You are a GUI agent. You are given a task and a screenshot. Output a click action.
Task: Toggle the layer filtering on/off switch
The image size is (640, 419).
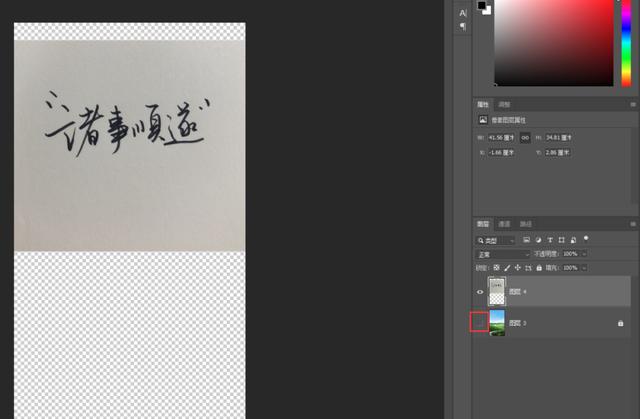pyautogui.click(x=586, y=239)
